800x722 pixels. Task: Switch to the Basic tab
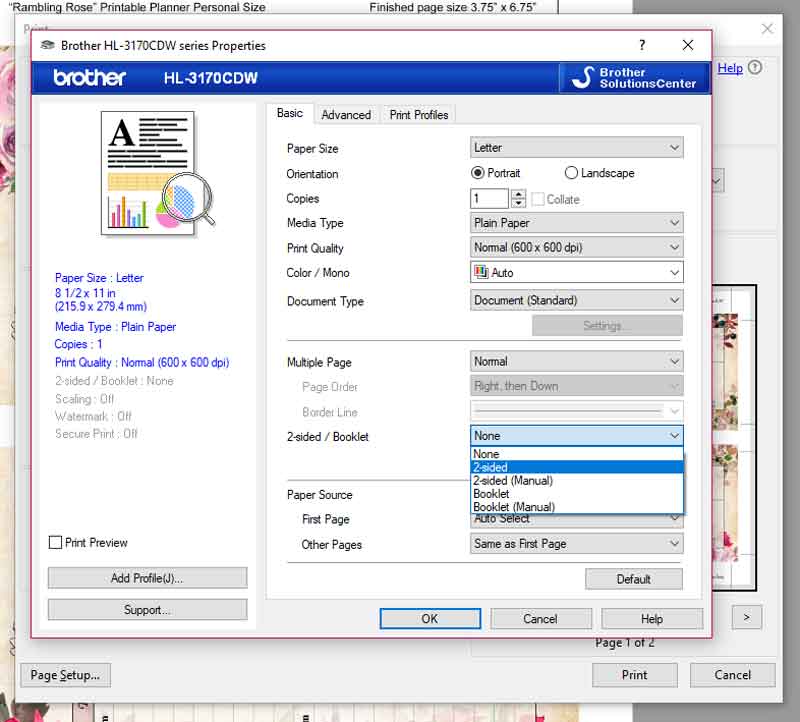point(290,113)
